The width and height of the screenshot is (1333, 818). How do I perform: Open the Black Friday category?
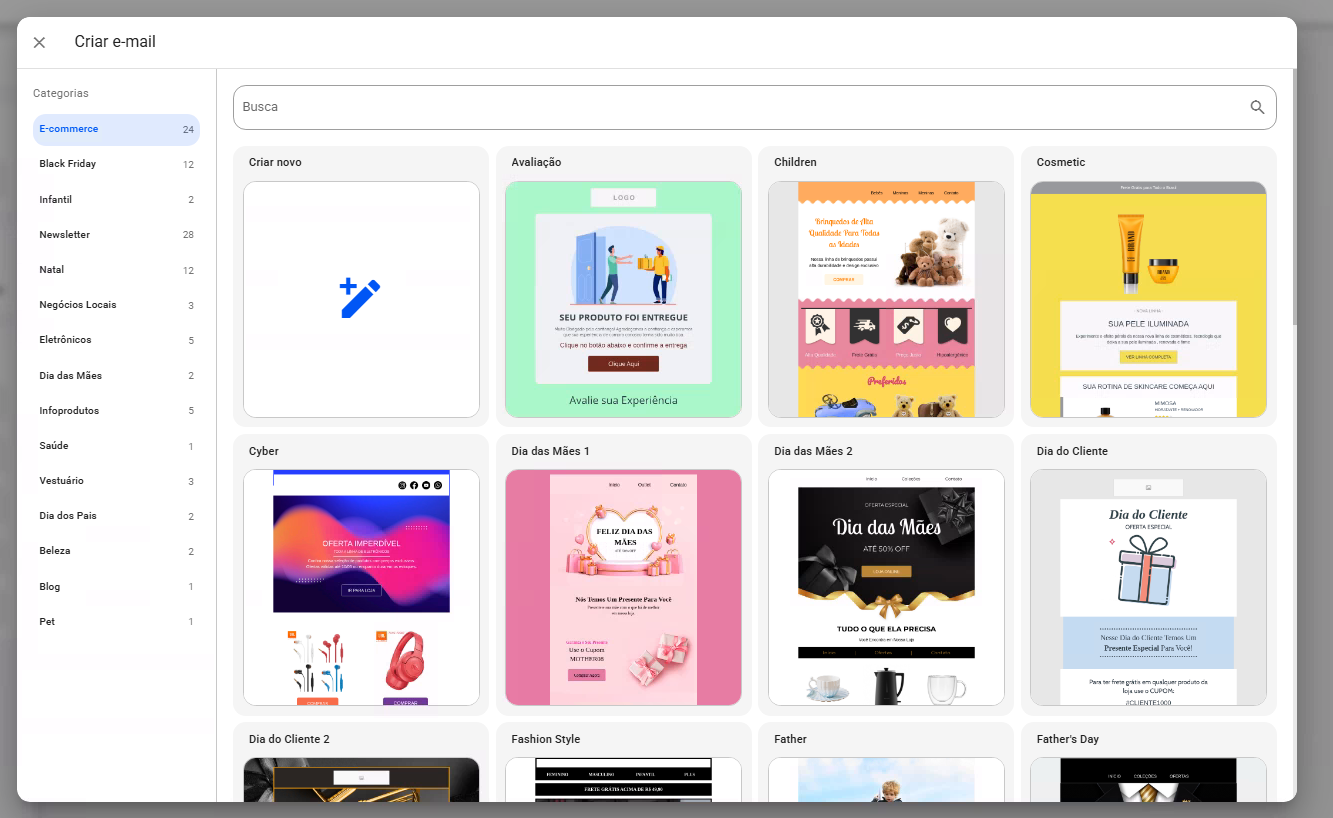coord(116,164)
